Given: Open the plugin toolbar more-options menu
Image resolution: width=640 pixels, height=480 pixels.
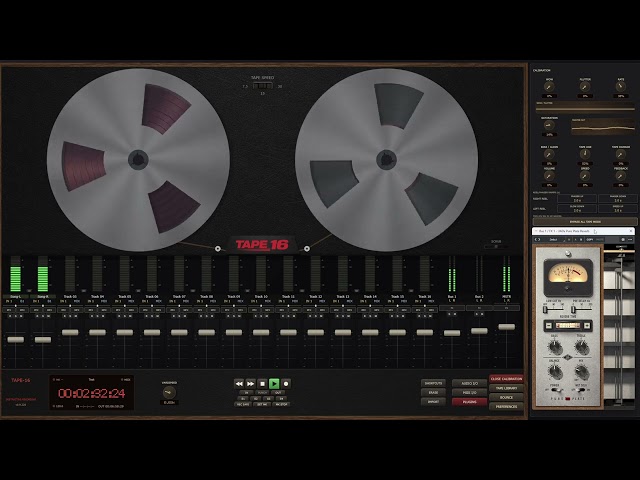Looking at the screenshot, I should [x=631, y=240].
